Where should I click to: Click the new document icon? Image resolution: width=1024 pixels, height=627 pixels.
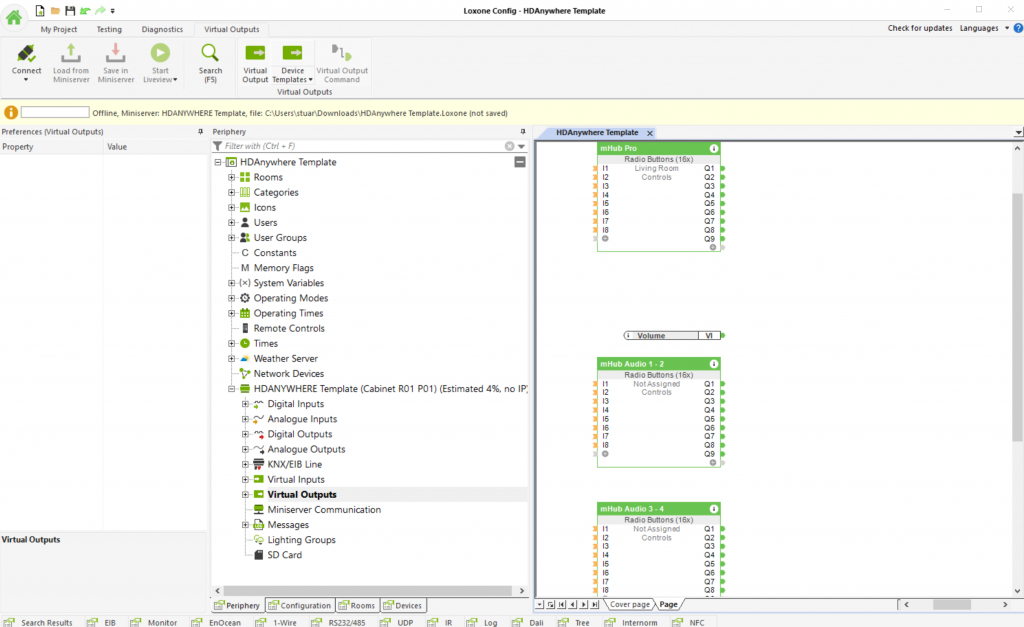point(40,10)
